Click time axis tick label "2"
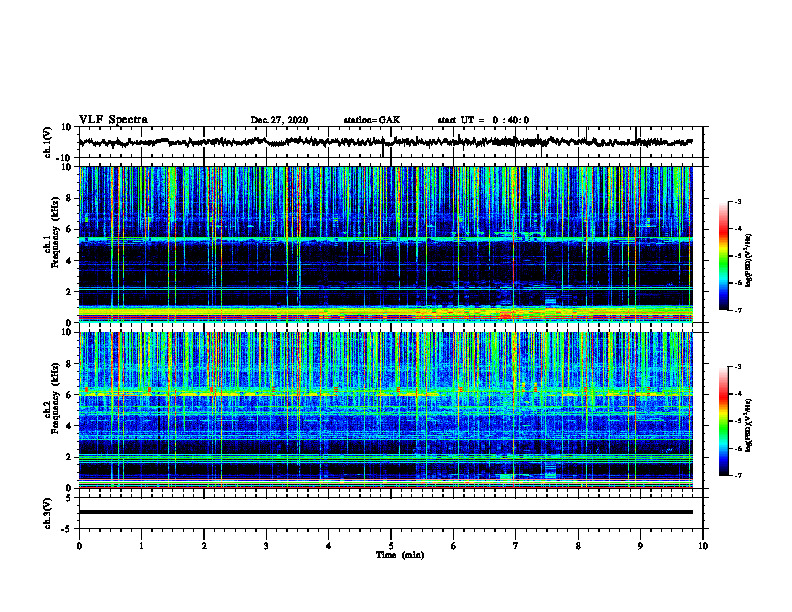 coord(204,546)
